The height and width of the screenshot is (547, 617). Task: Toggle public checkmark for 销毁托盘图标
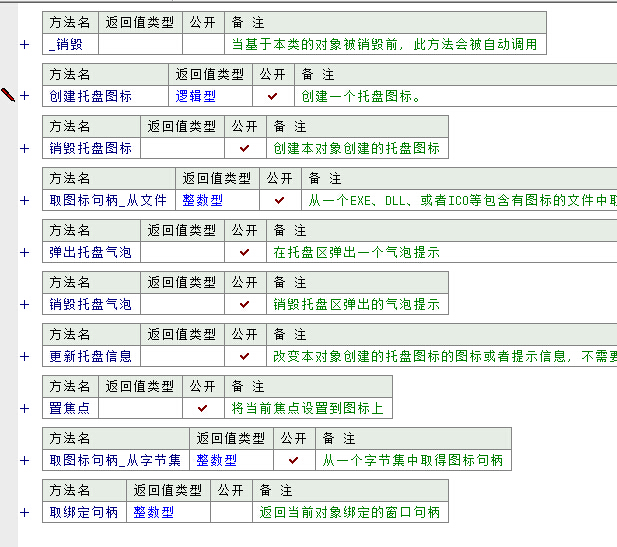[x=245, y=148]
